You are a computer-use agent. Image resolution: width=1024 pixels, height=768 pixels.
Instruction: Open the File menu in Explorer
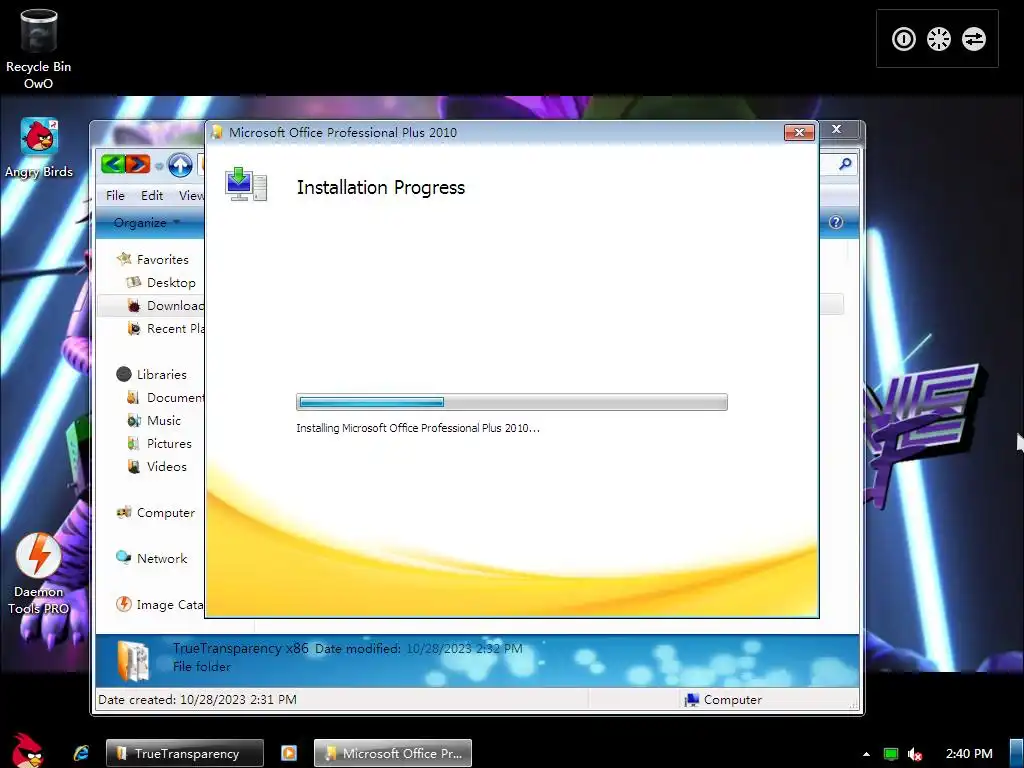click(x=115, y=195)
